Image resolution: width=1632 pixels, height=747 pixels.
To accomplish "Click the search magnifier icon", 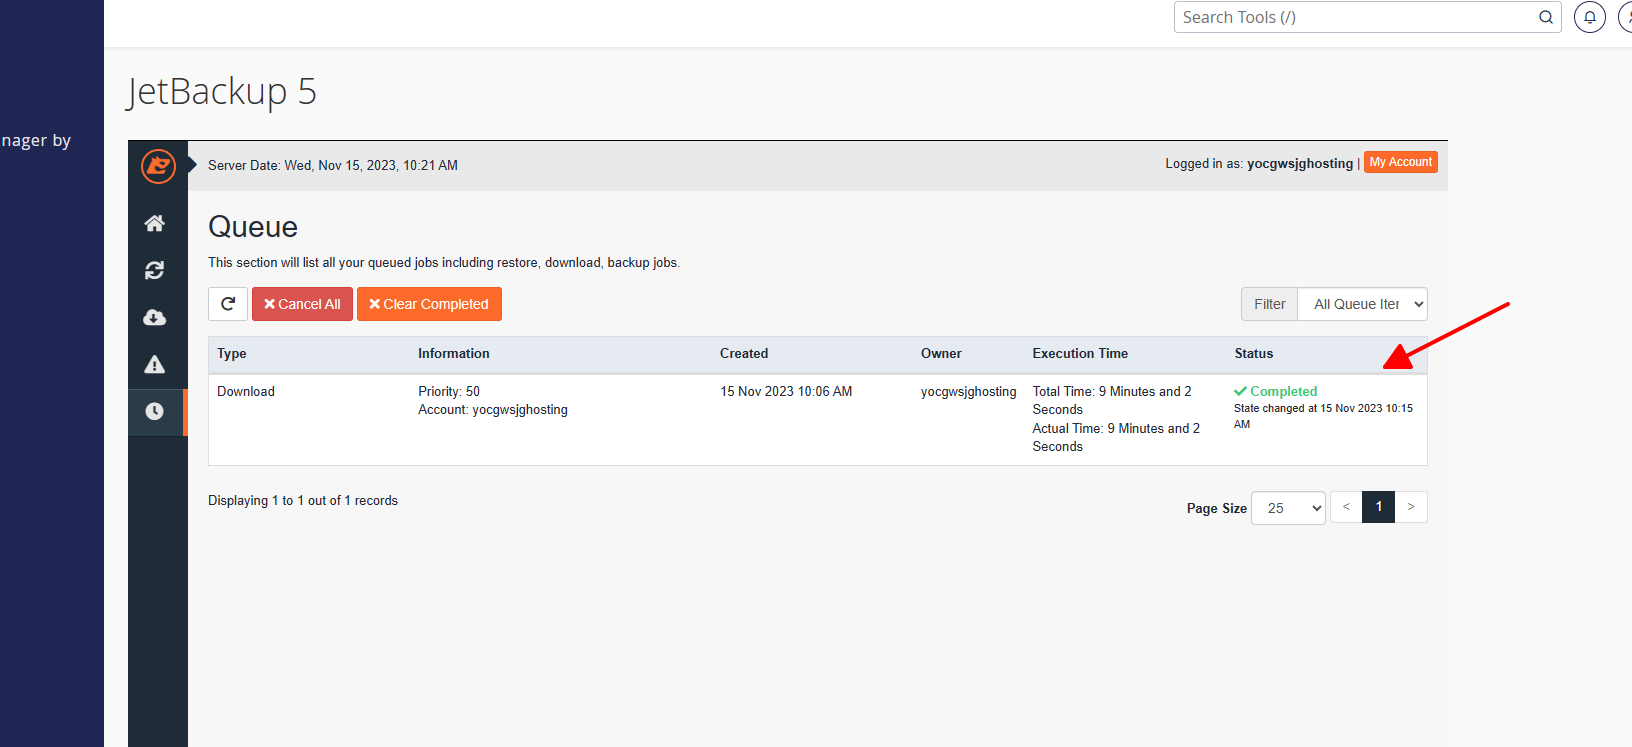I will coord(1546,17).
